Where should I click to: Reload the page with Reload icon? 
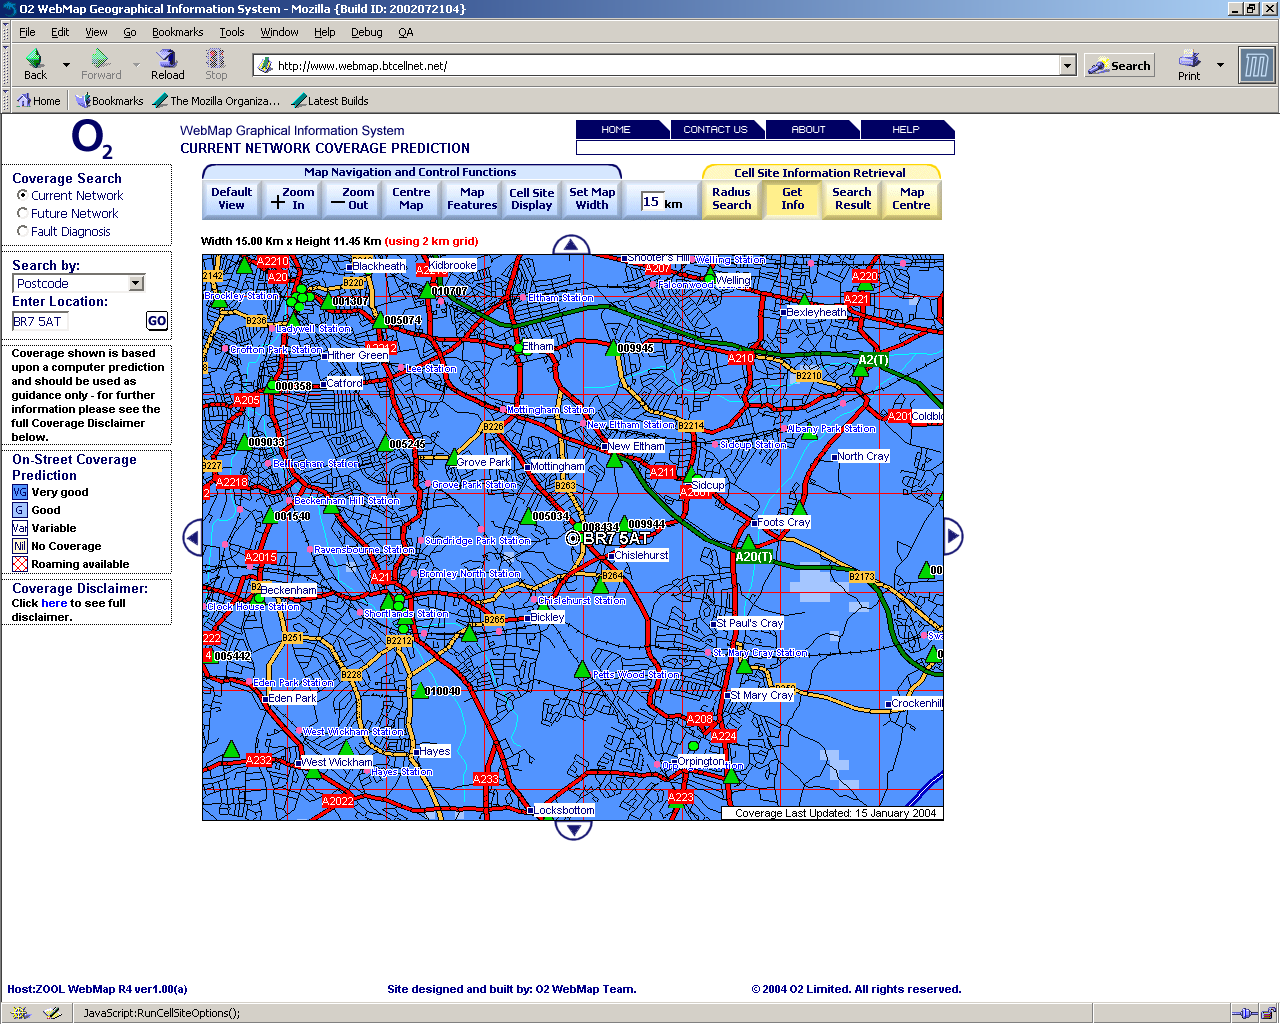click(x=167, y=59)
